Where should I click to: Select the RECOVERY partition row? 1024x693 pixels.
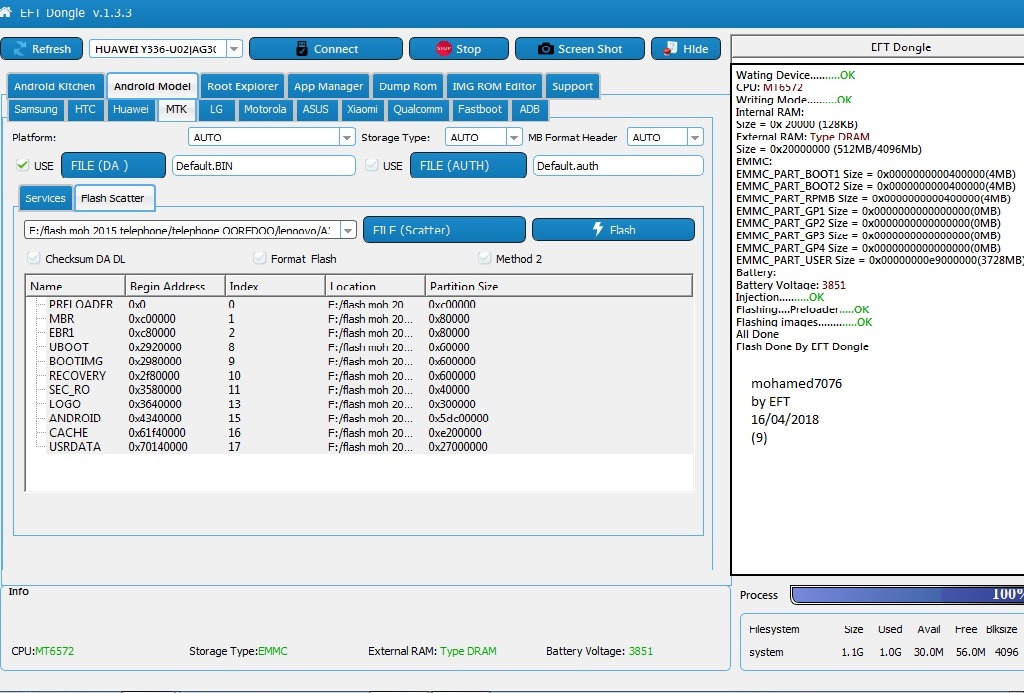(359, 376)
